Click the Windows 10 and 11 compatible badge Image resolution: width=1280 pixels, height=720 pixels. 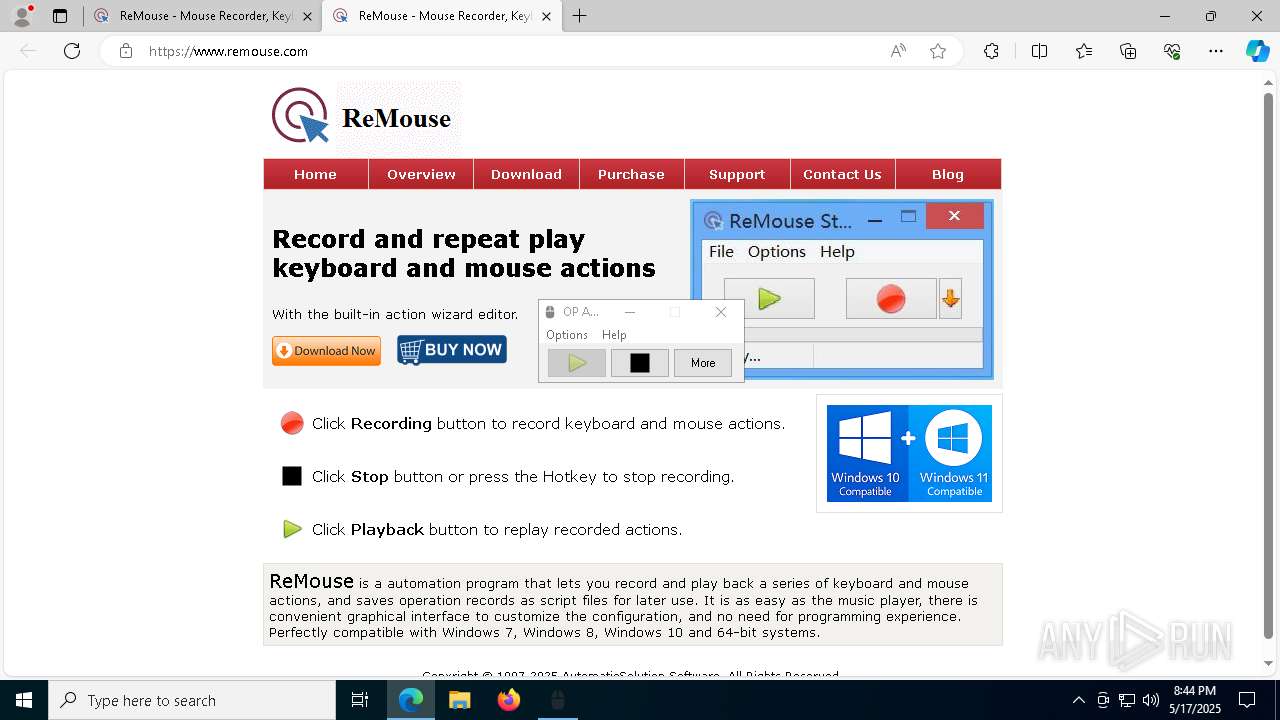click(909, 453)
